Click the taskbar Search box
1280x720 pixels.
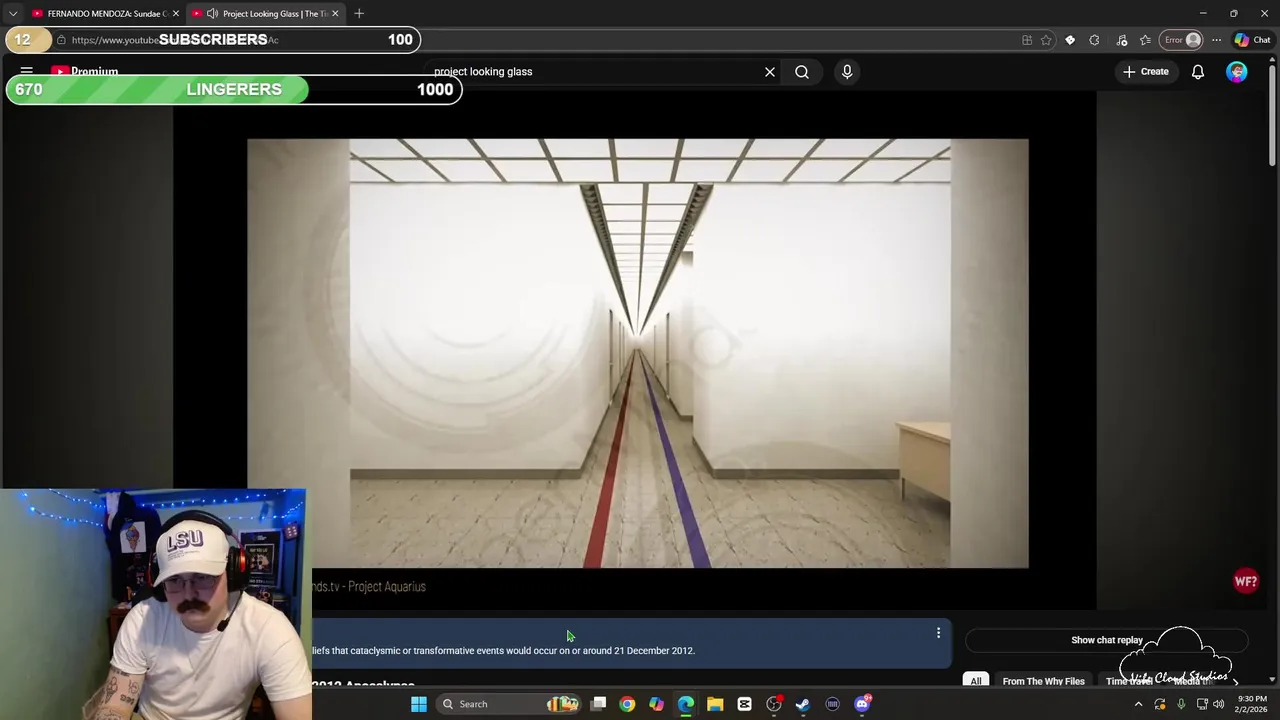[x=508, y=704]
